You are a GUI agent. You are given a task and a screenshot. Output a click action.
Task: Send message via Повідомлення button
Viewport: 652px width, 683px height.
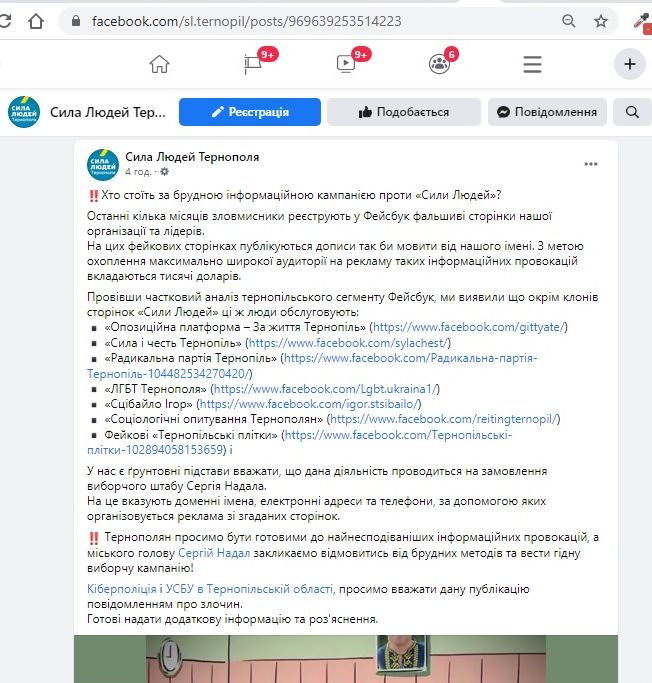(547, 112)
